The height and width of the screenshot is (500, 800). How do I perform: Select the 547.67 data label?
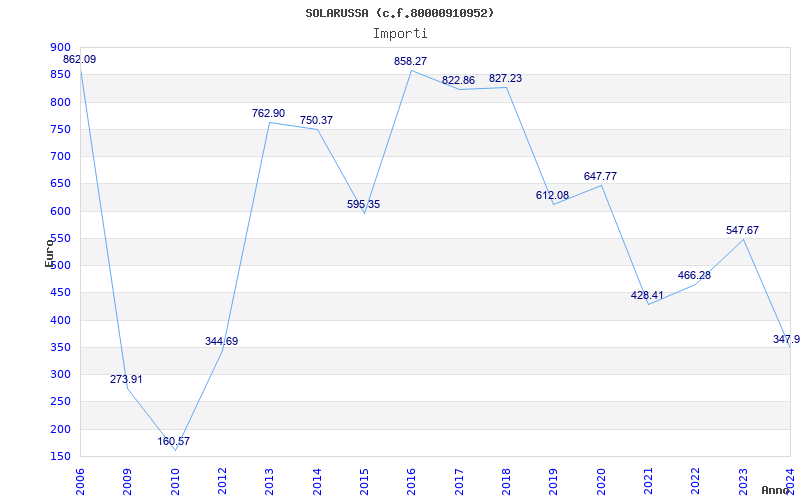742,230
